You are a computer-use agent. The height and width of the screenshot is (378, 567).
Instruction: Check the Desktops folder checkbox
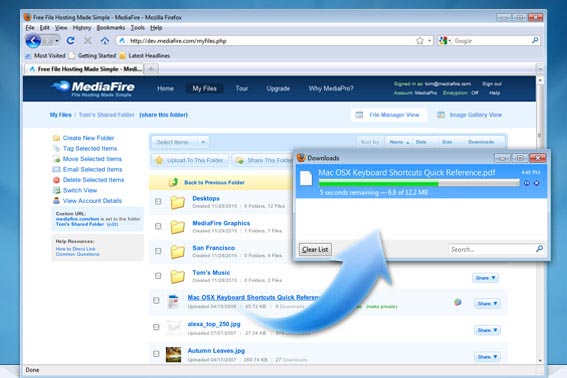(158, 201)
